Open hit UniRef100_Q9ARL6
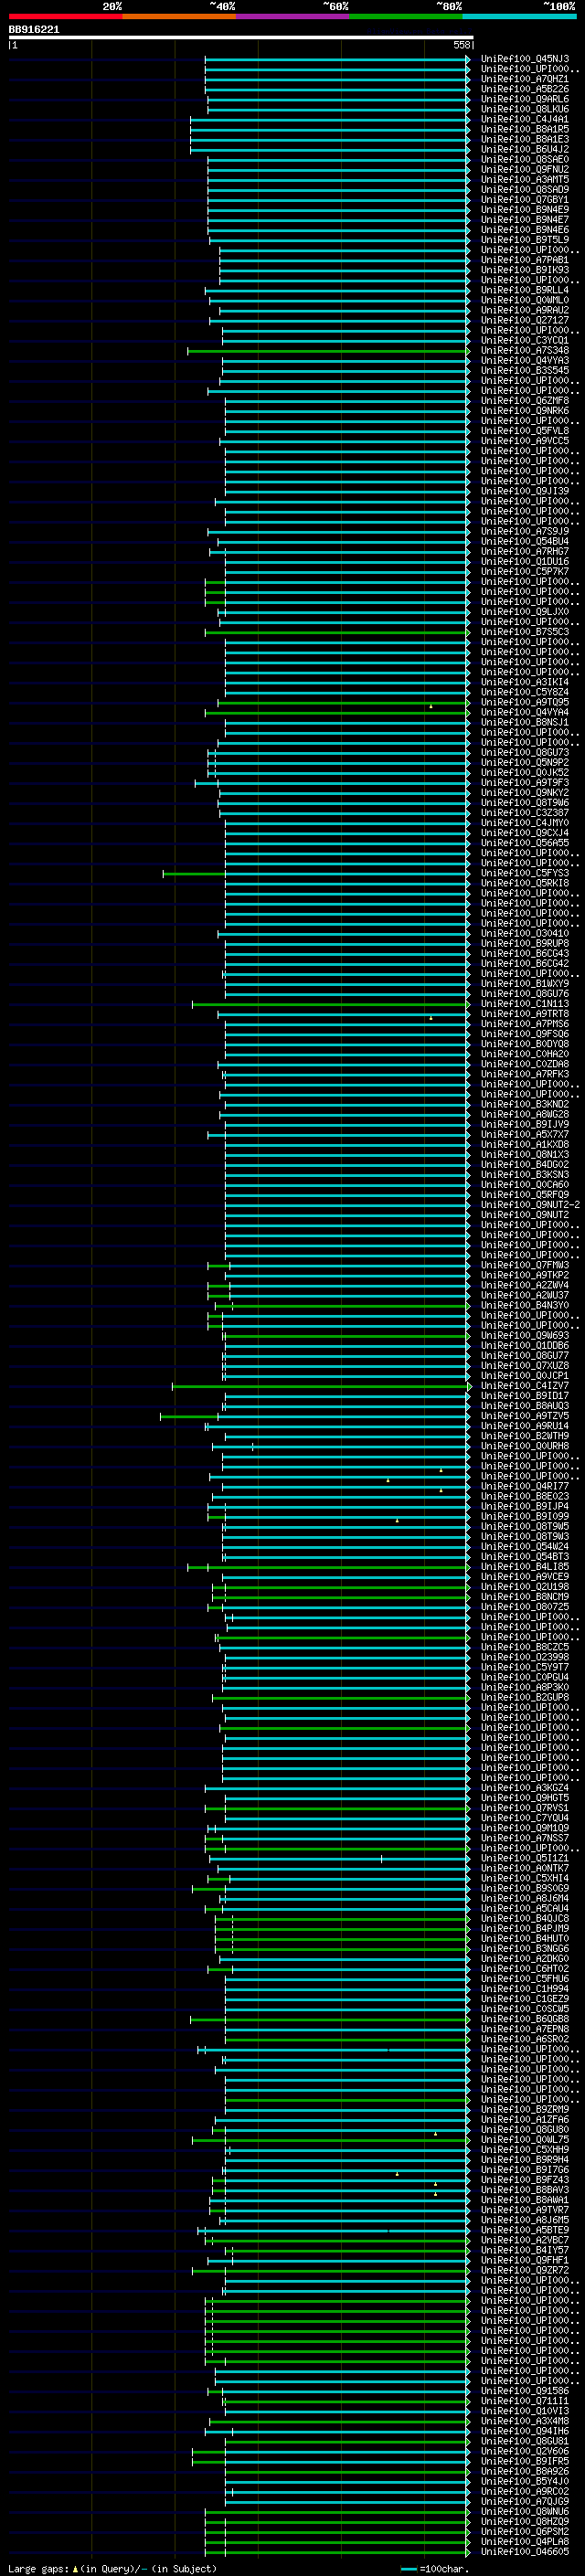585x2576 pixels. [525, 99]
